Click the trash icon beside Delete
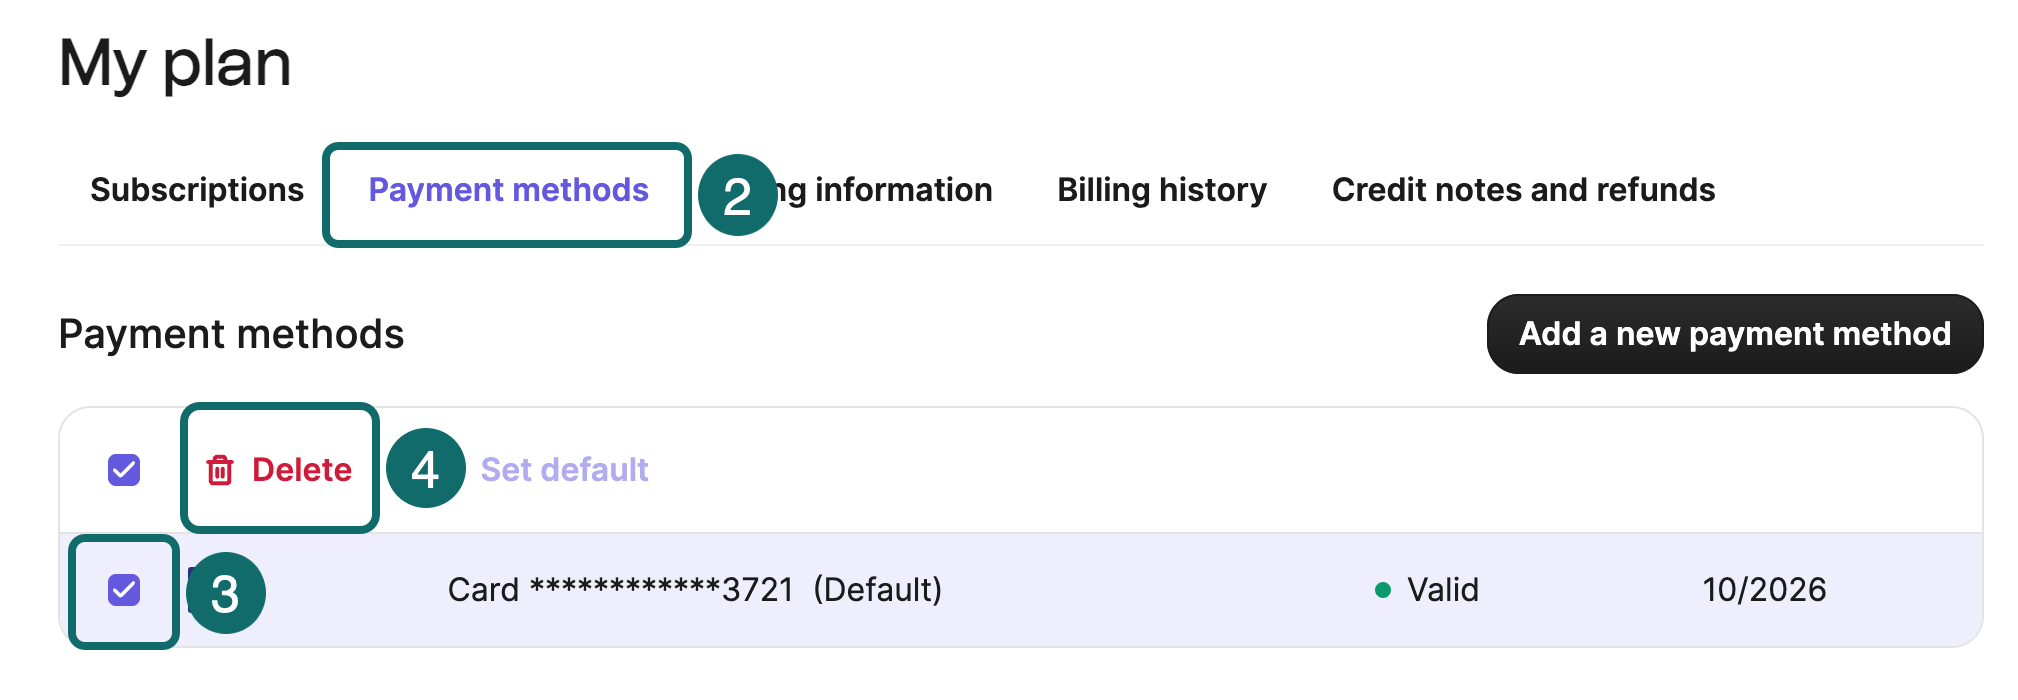 [221, 469]
